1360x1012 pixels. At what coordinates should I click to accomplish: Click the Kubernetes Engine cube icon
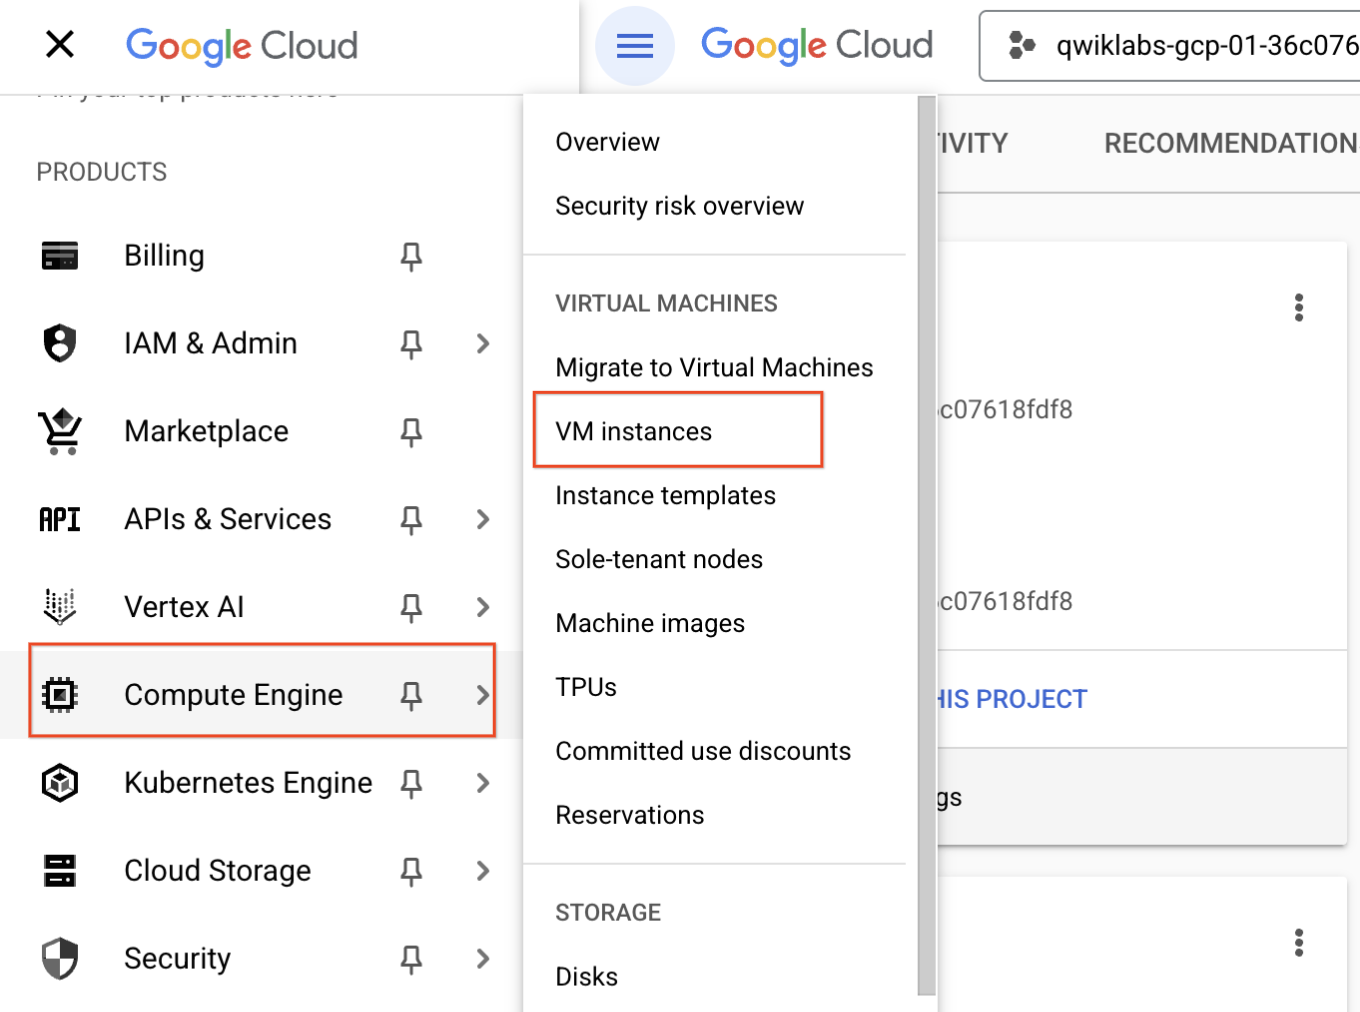tap(60, 782)
